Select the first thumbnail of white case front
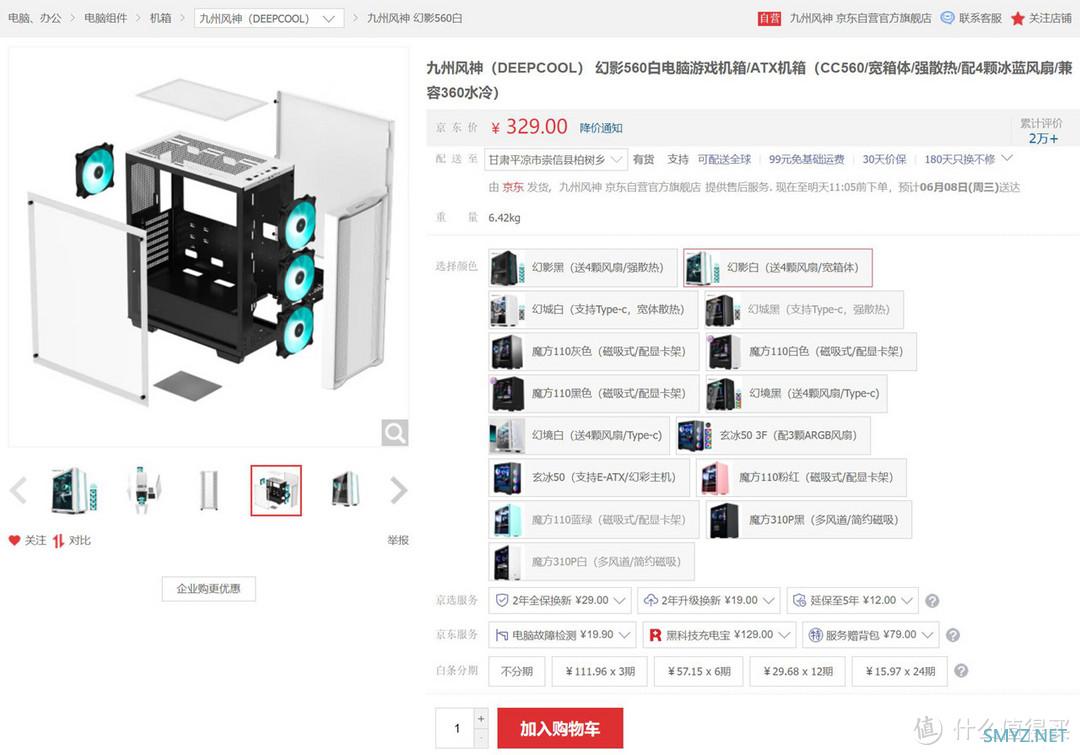This screenshot has width=1080, height=755. 74,490
